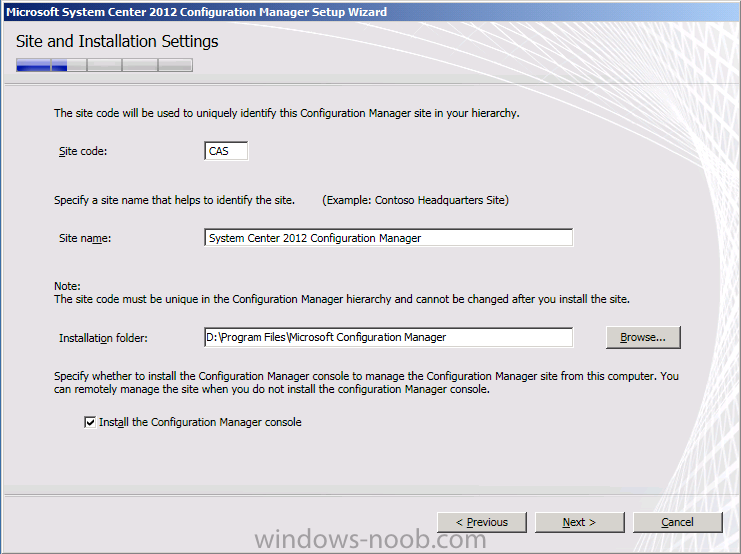Click the wizard window title bar

point(370,12)
